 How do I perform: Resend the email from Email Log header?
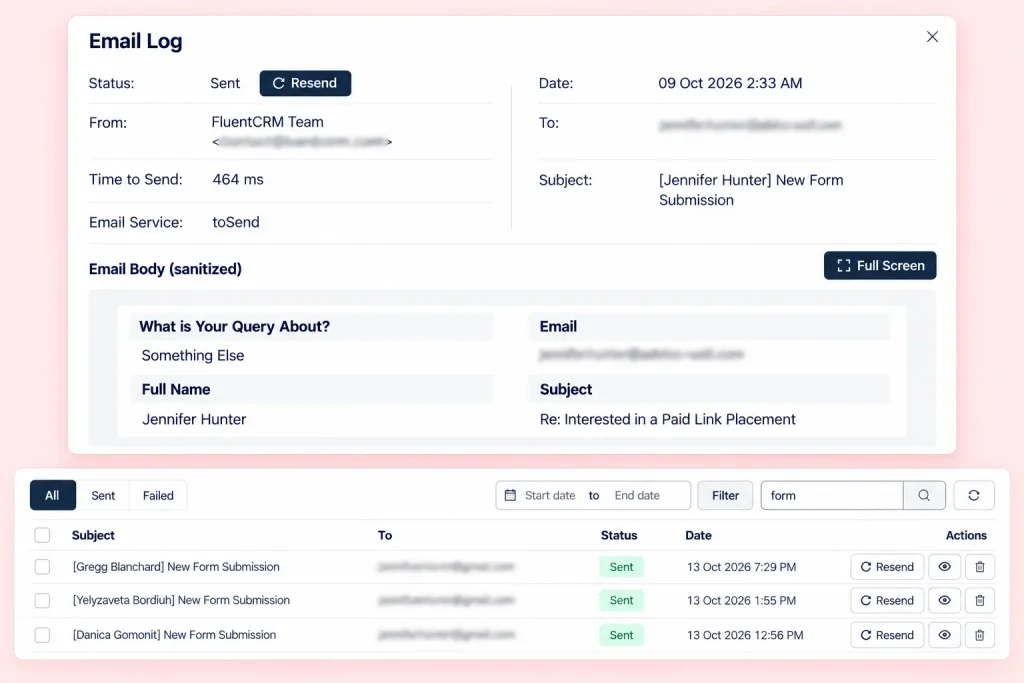tap(305, 83)
